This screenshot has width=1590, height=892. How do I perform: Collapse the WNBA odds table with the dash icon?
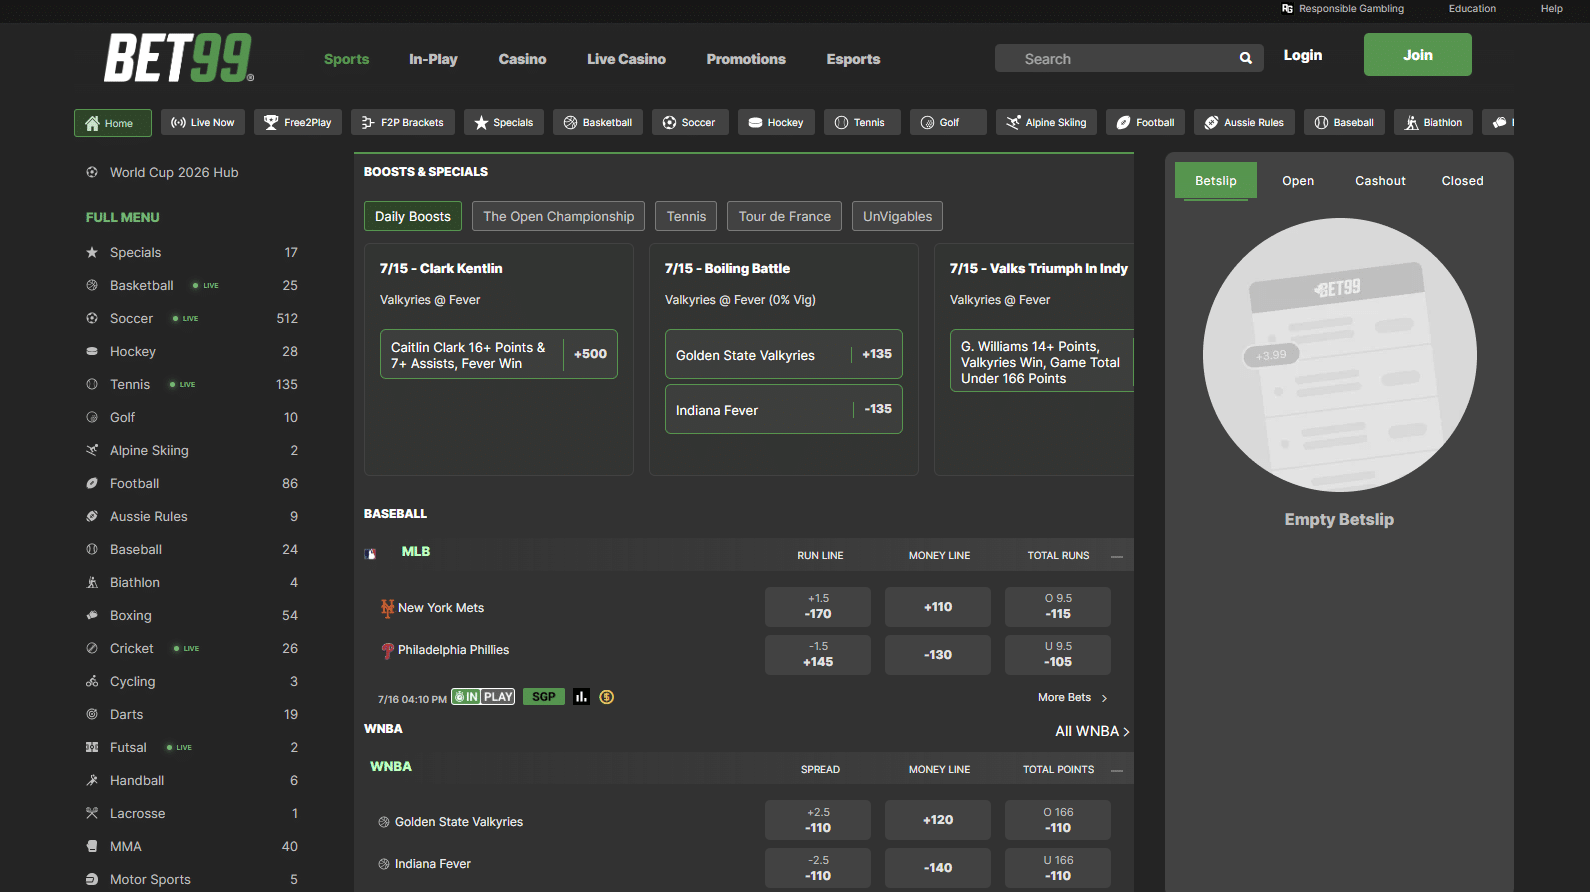1117,770
